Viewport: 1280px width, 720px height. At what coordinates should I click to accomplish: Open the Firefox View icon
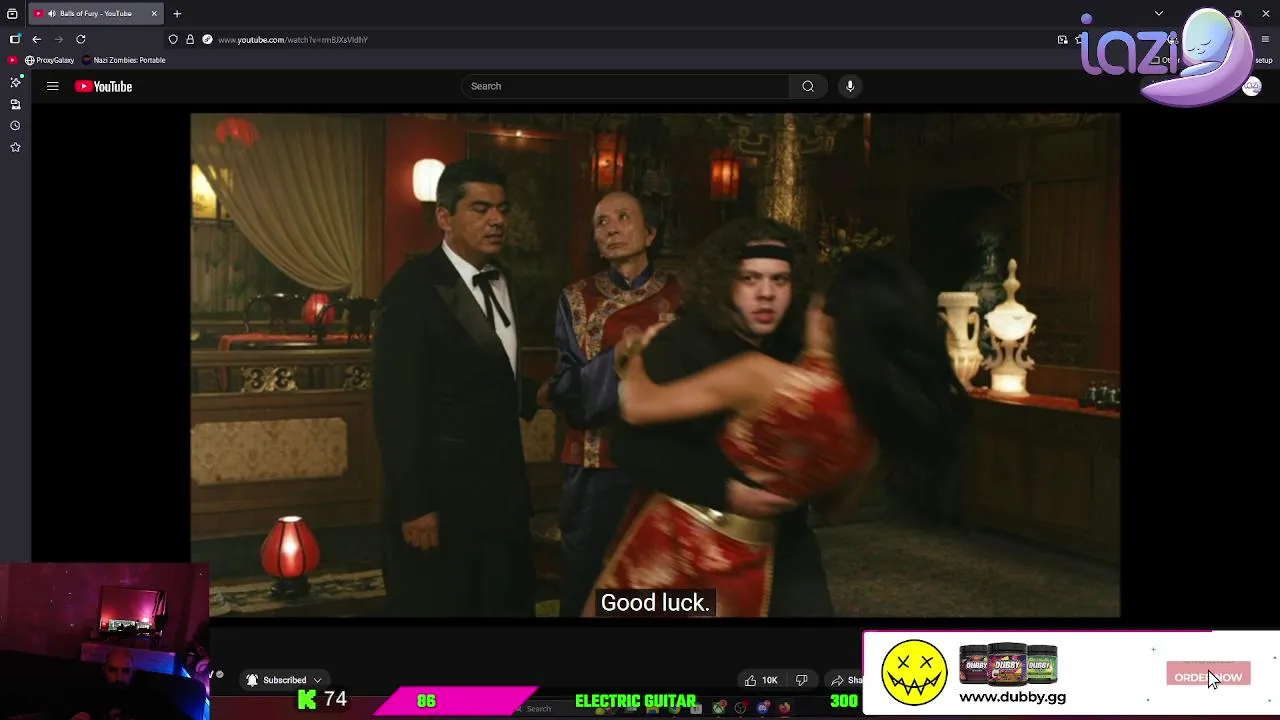[12, 13]
